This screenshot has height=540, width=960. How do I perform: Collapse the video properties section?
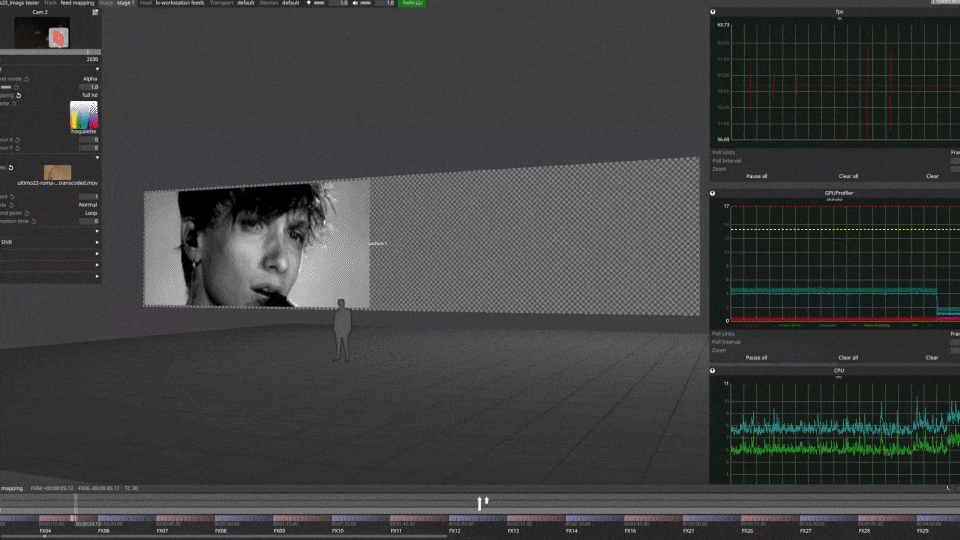click(97, 157)
